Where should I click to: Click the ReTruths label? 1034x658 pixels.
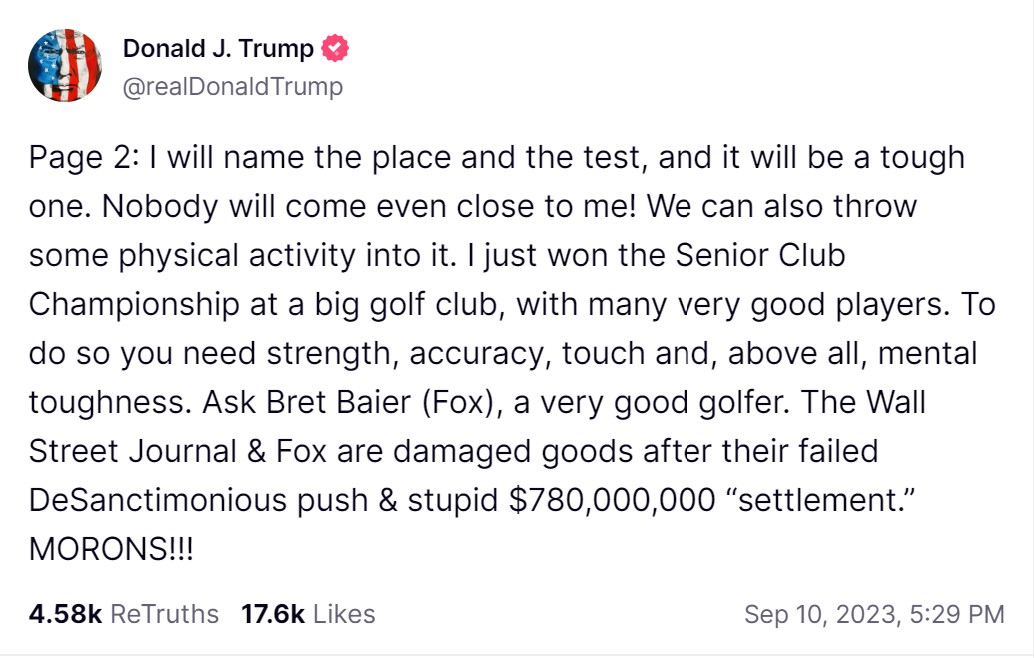[164, 613]
